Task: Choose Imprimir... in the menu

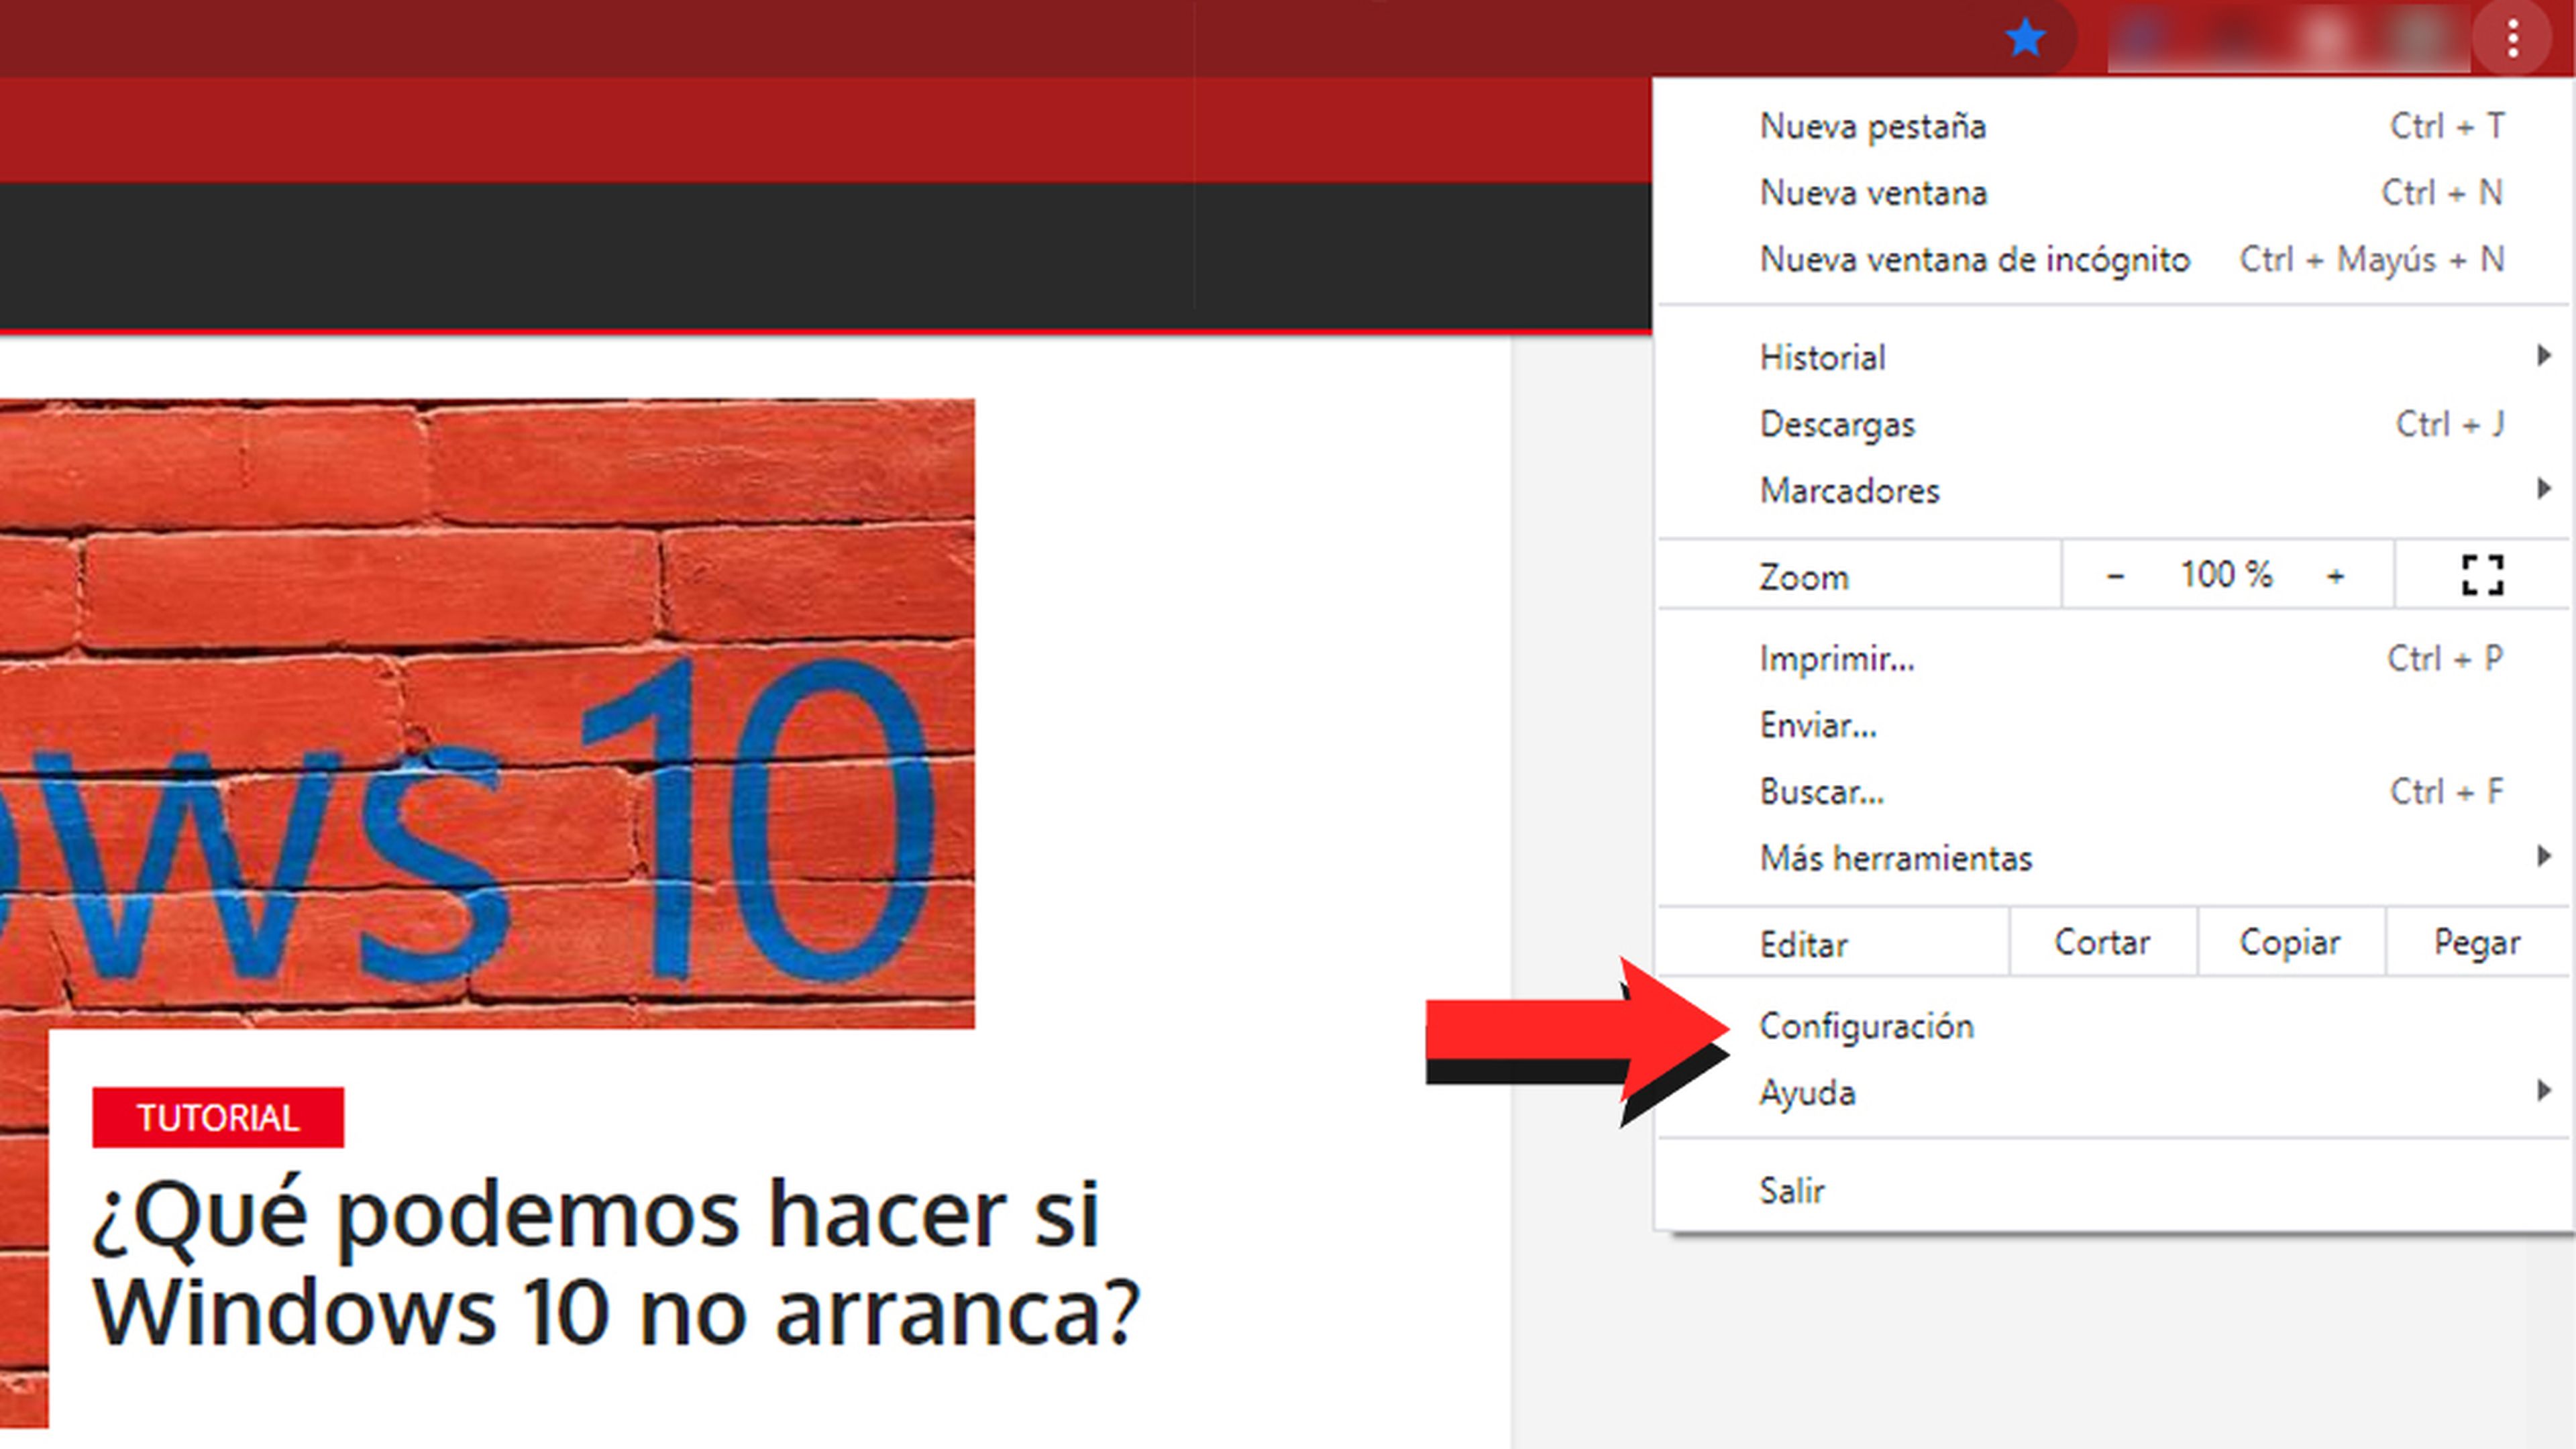Action: pos(2114,658)
